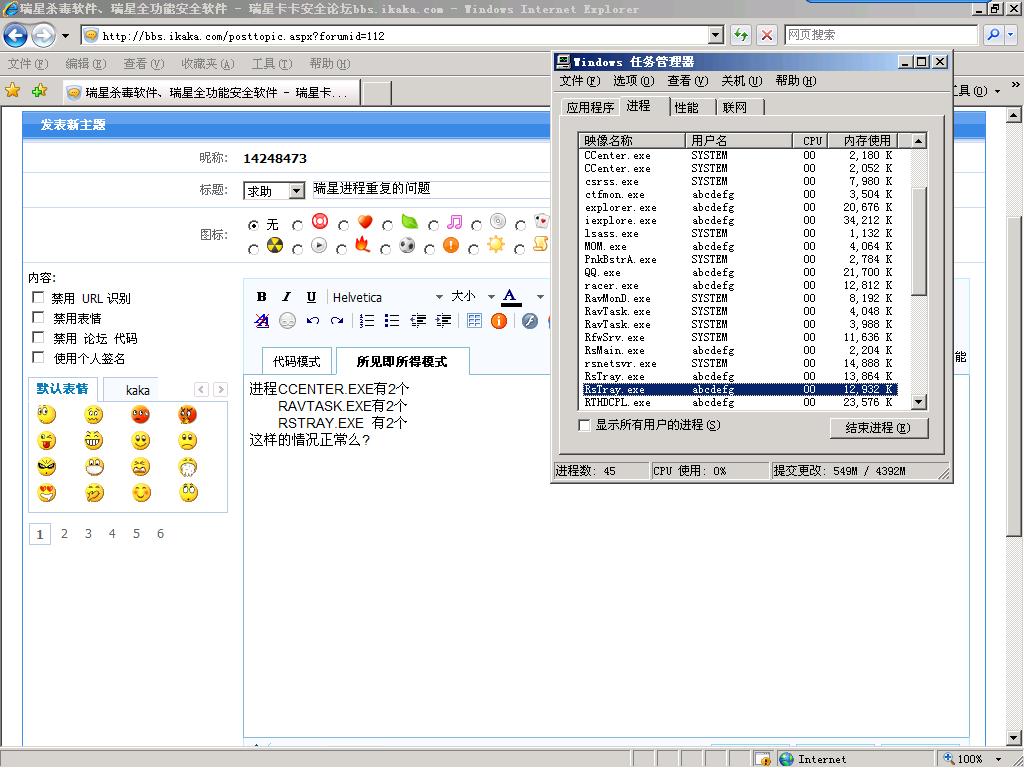Click the font color A swatch
Screen dimensions: 1024x768
(511, 297)
